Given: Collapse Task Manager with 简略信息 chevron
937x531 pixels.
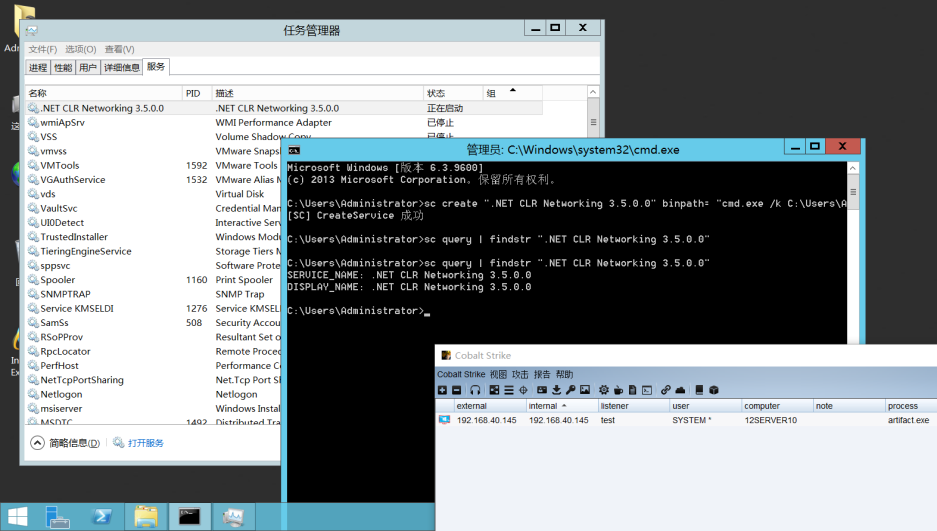Looking at the screenshot, I should (x=37, y=443).
